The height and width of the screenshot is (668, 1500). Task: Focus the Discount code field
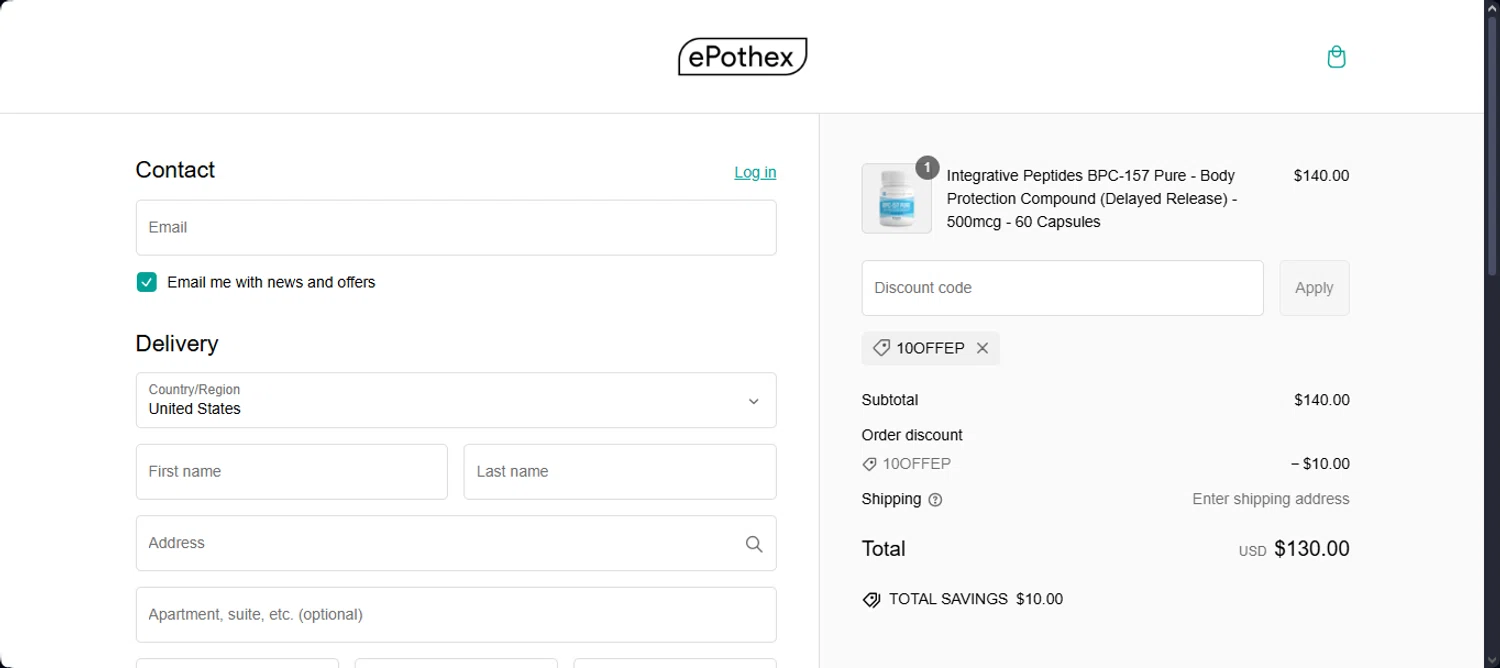coord(1062,288)
